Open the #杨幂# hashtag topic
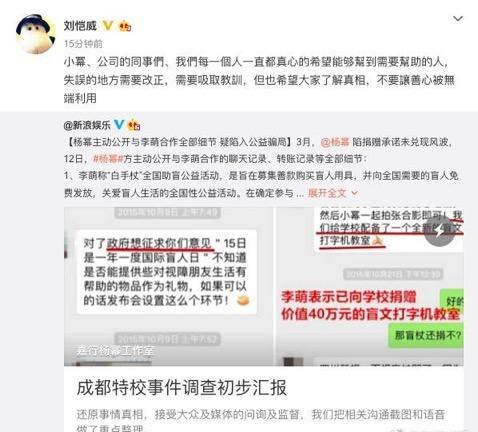The height and width of the screenshot is (432, 478). pos(108,159)
